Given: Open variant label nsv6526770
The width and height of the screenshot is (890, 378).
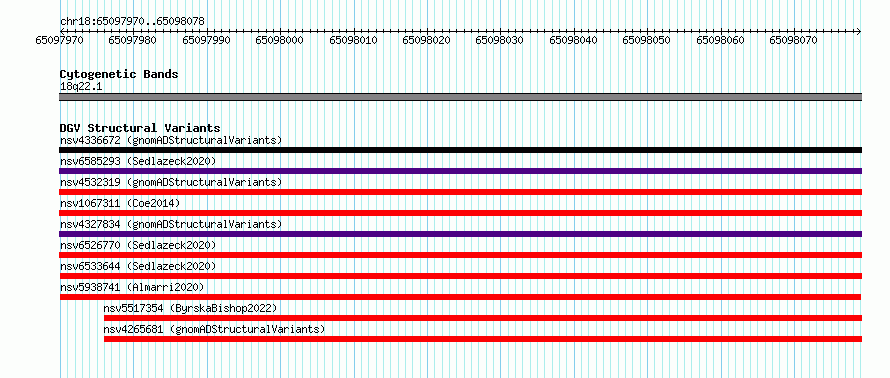Looking at the screenshot, I should [x=138, y=245].
